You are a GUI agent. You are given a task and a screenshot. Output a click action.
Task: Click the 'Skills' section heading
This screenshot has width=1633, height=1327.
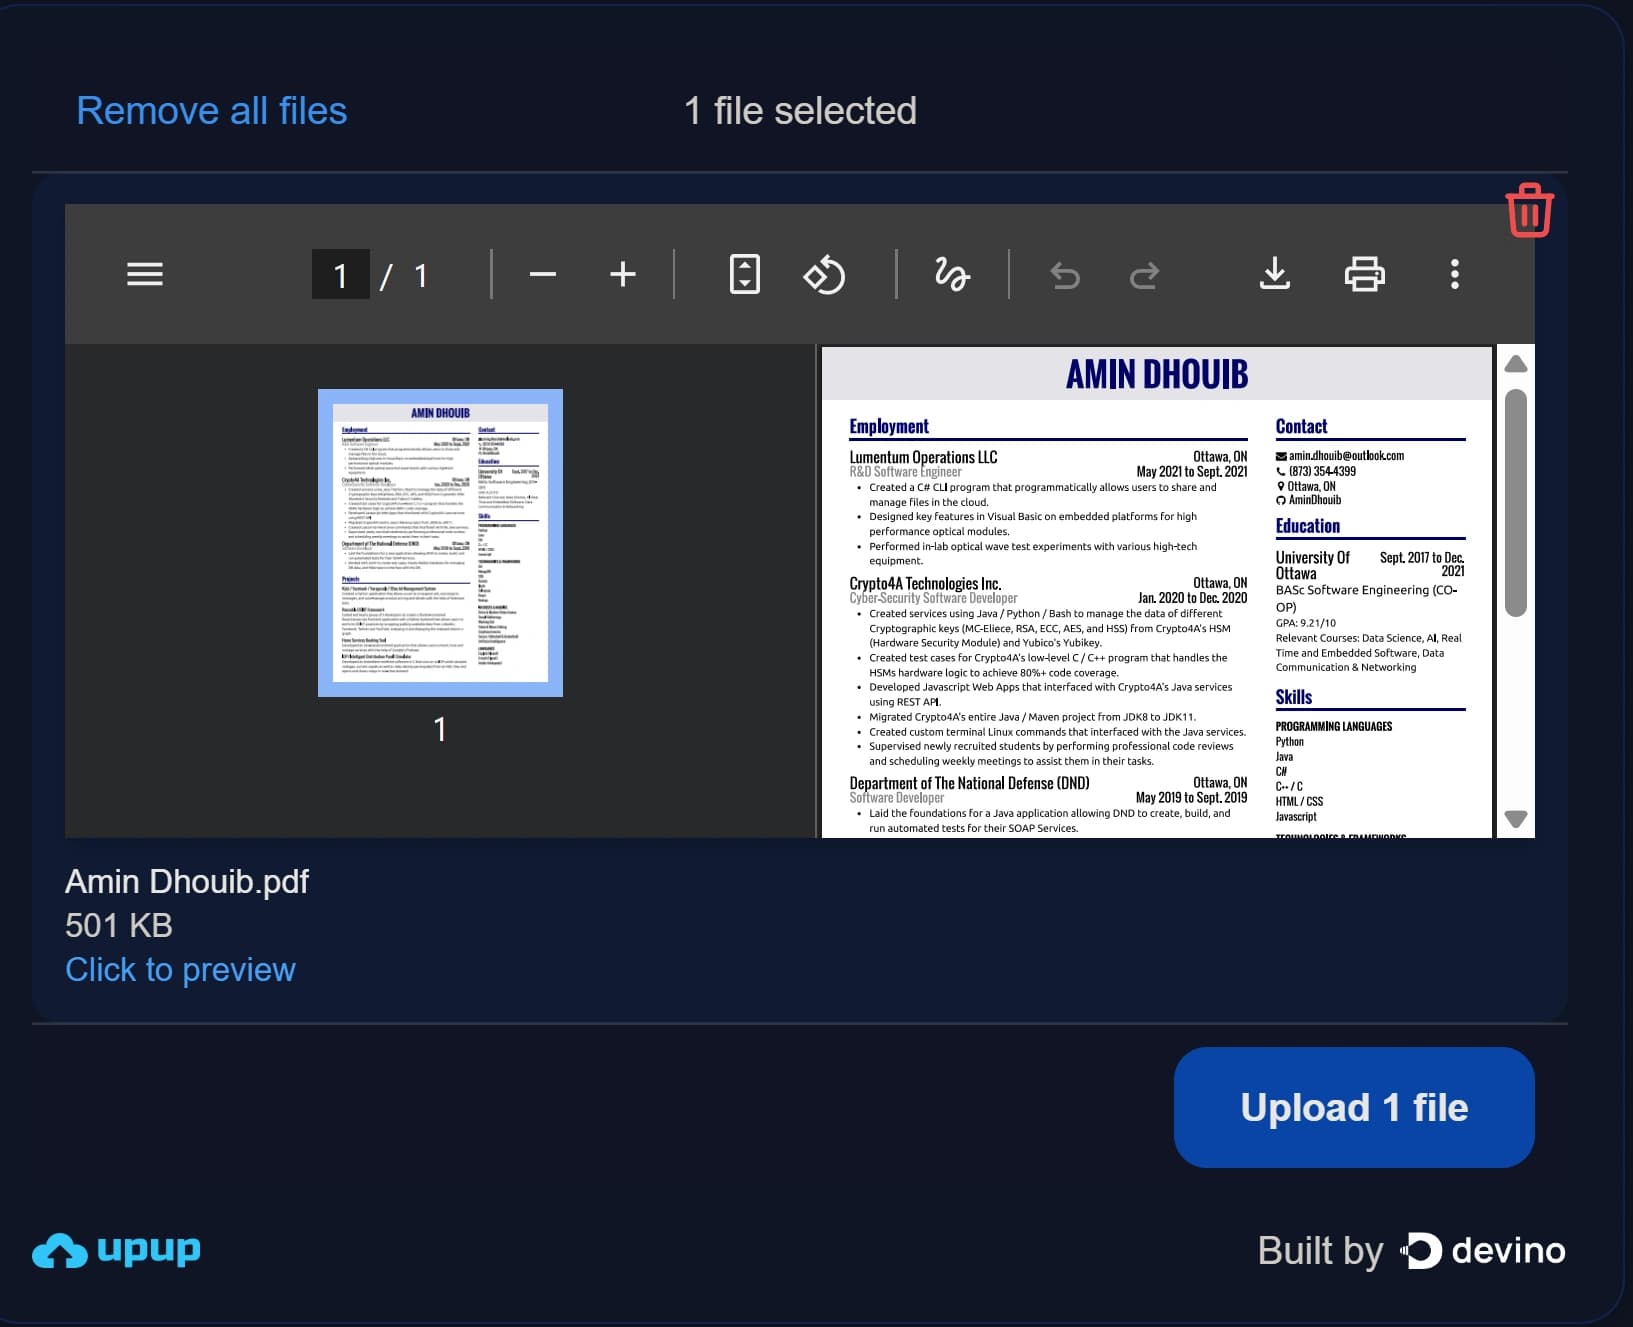point(1293,697)
